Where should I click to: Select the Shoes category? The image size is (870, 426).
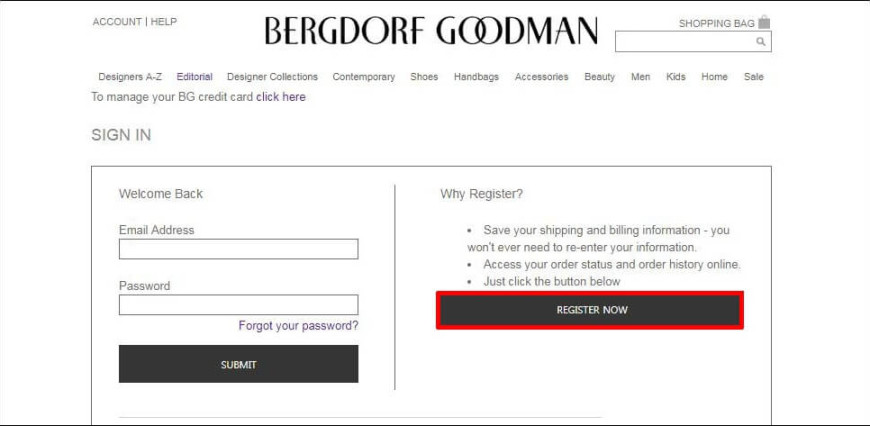click(424, 77)
